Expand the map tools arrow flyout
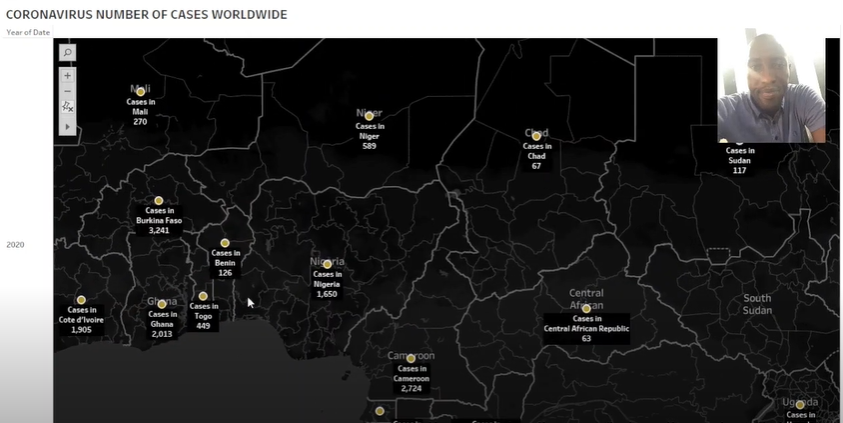This screenshot has height=423, width=843. coord(68,127)
